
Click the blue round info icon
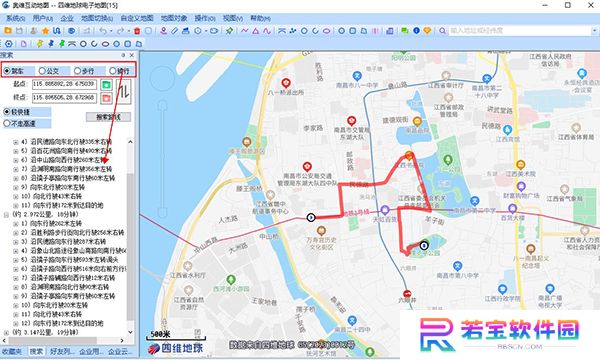tap(416, 31)
